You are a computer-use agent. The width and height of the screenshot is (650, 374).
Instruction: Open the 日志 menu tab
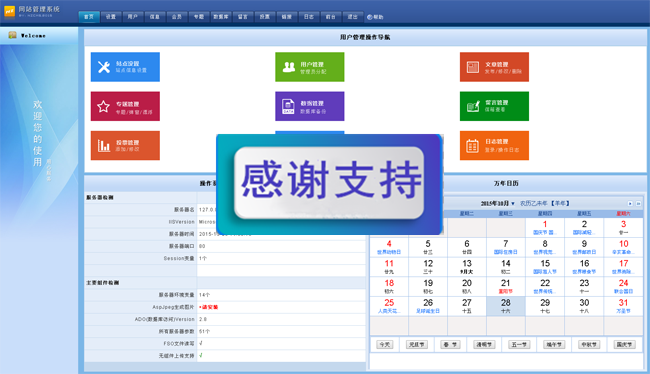click(308, 17)
